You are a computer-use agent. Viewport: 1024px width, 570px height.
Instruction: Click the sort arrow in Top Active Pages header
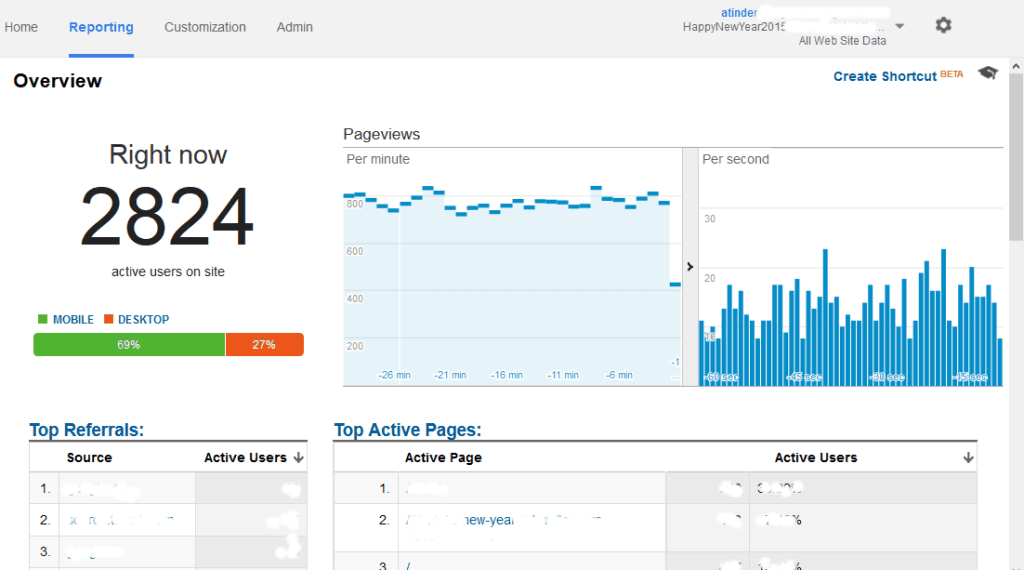pyautogui.click(x=968, y=458)
